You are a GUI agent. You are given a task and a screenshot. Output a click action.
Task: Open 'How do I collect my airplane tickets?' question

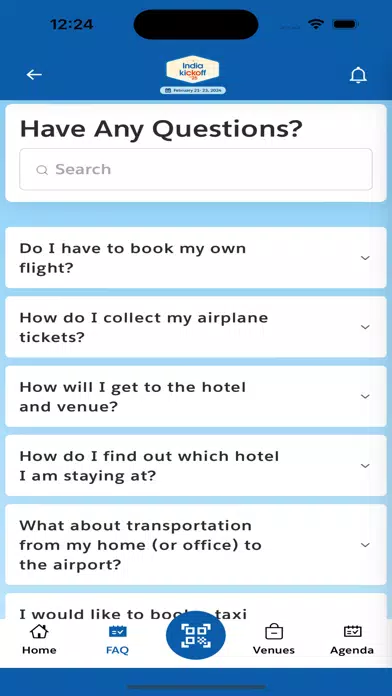point(196,327)
